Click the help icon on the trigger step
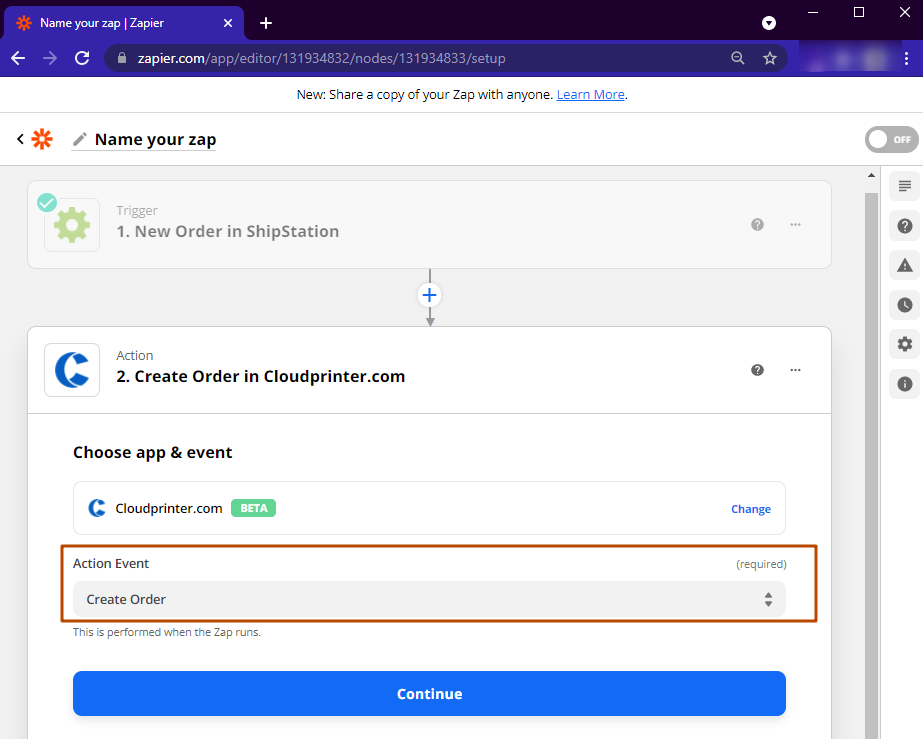This screenshot has width=923, height=739. (758, 224)
